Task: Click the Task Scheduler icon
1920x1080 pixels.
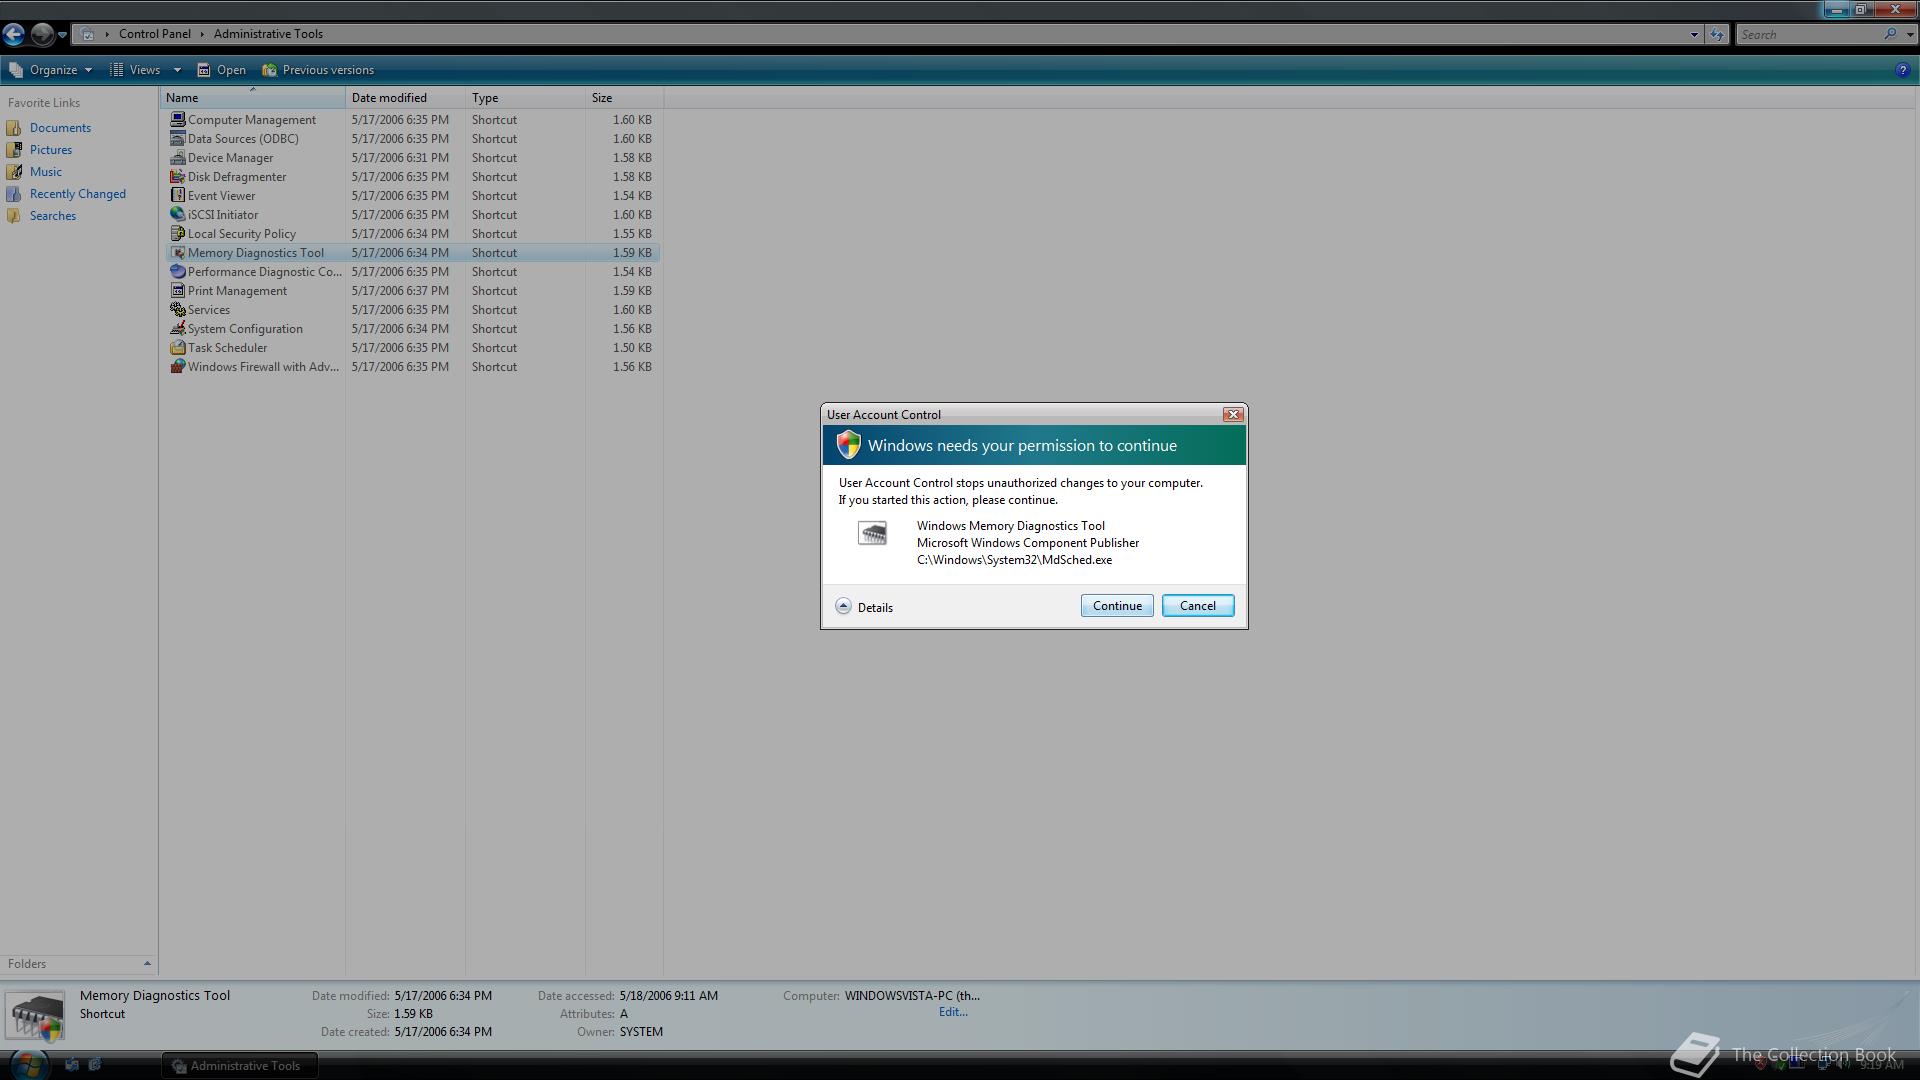Action: click(178, 348)
